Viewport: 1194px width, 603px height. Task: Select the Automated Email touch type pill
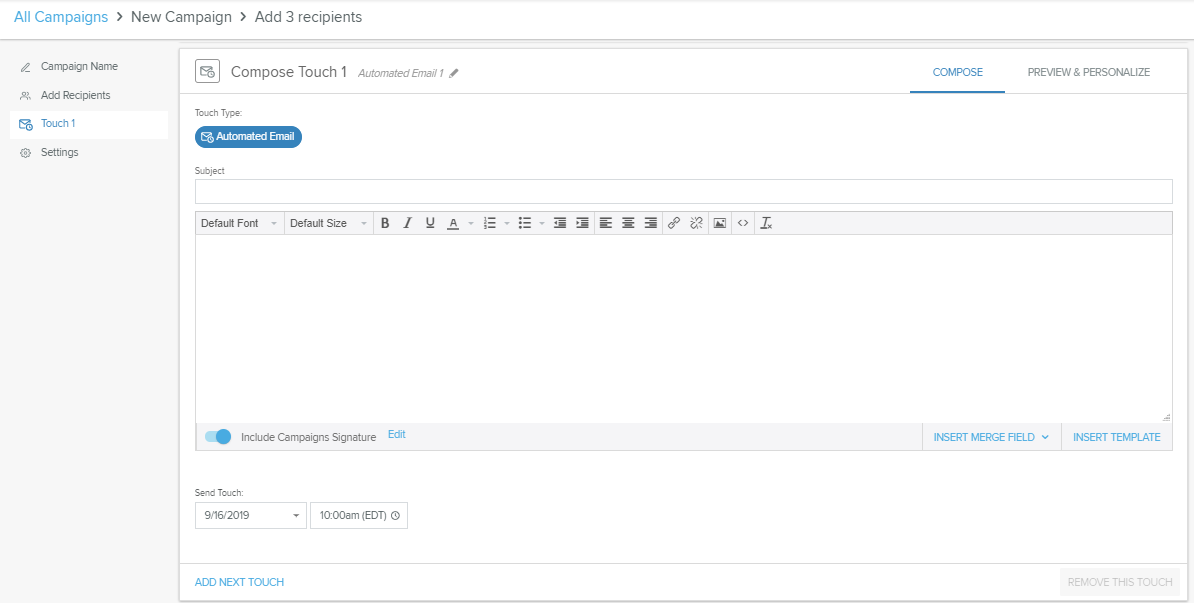(248, 137)
